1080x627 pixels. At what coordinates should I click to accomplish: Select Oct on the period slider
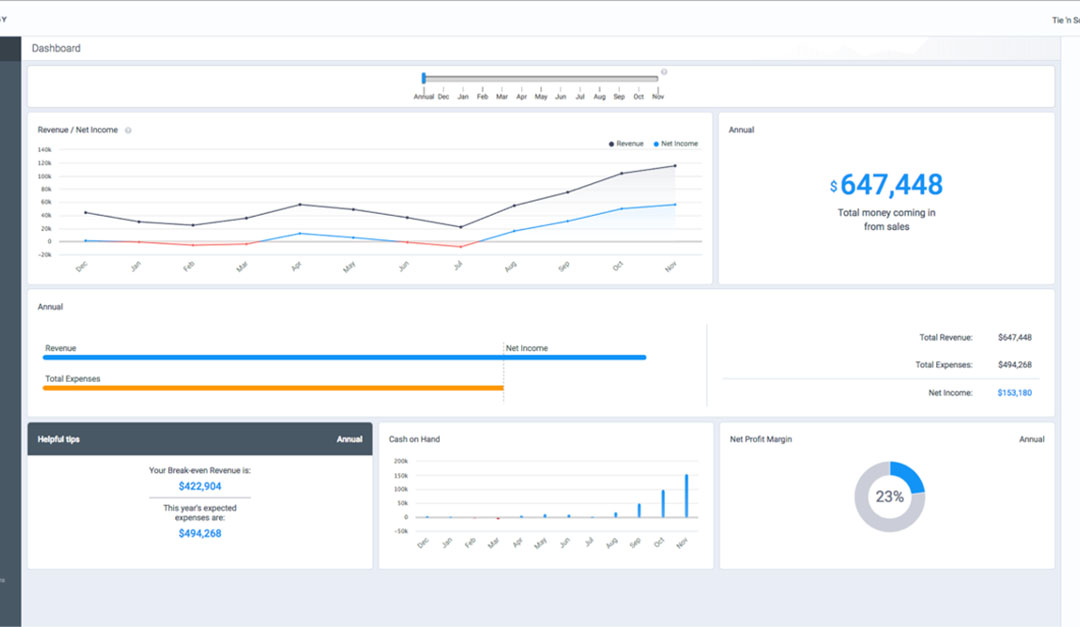point(638,97)
